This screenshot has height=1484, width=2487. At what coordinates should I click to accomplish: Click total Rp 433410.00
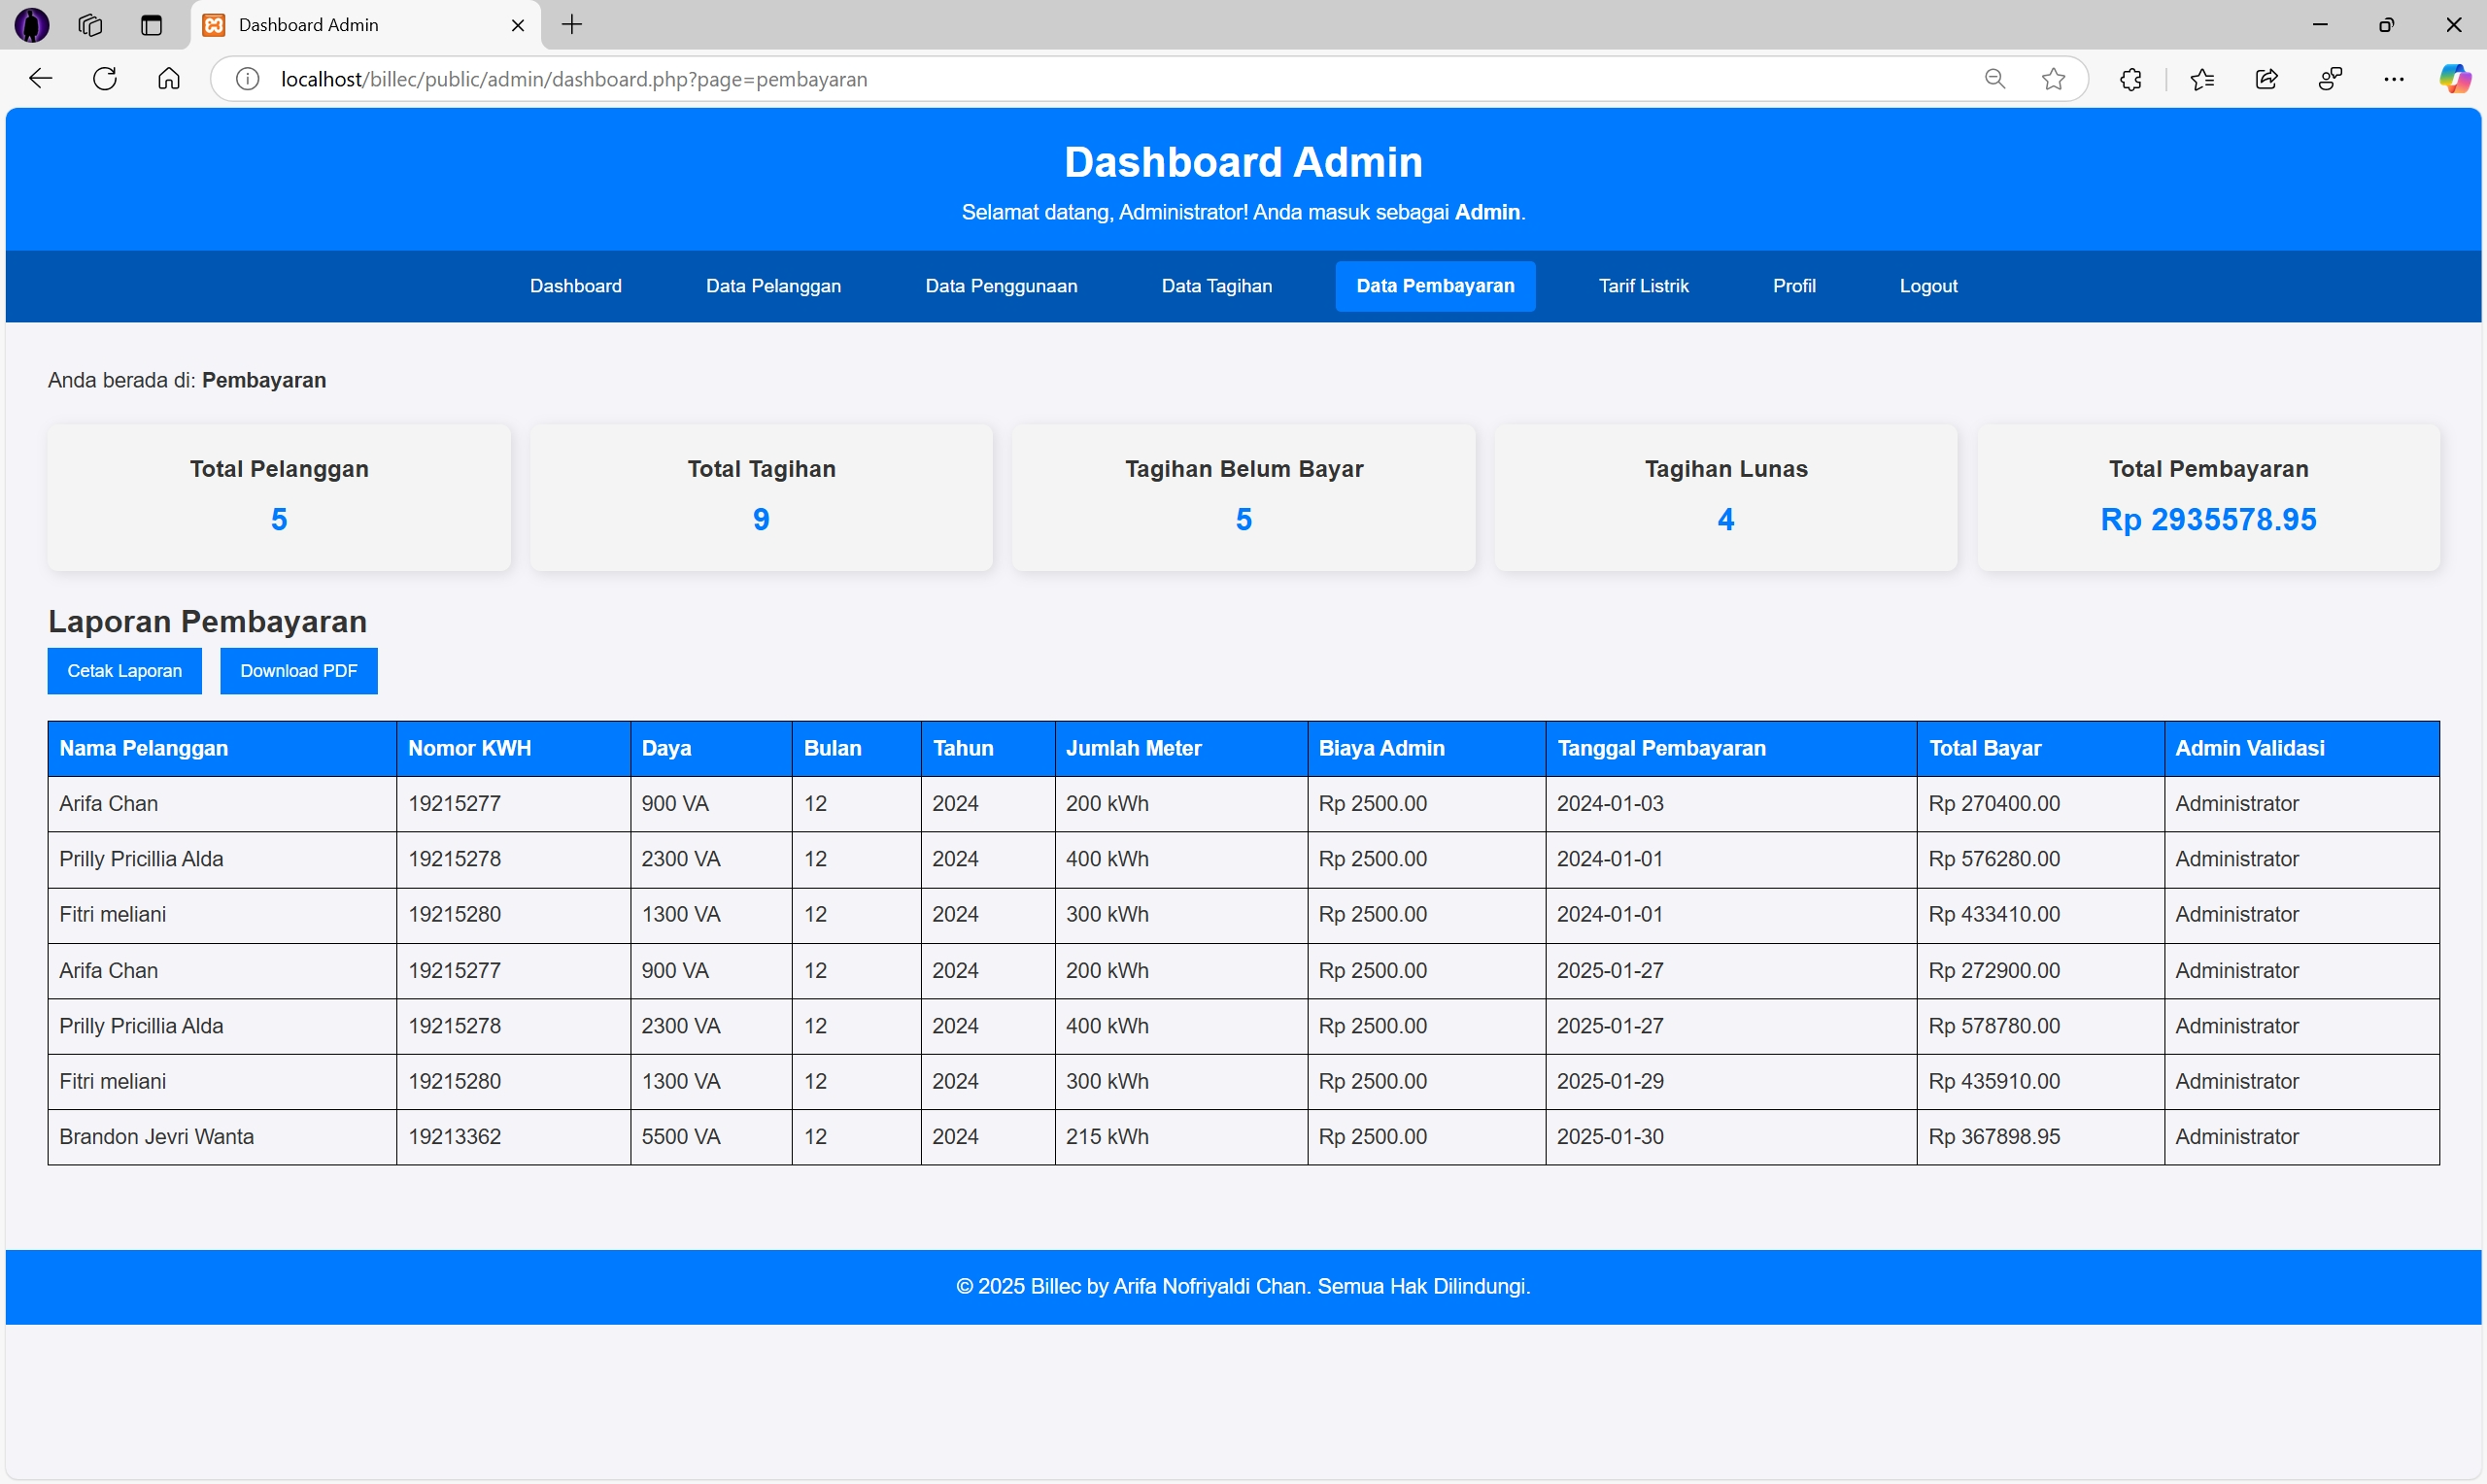(1994, 915)
